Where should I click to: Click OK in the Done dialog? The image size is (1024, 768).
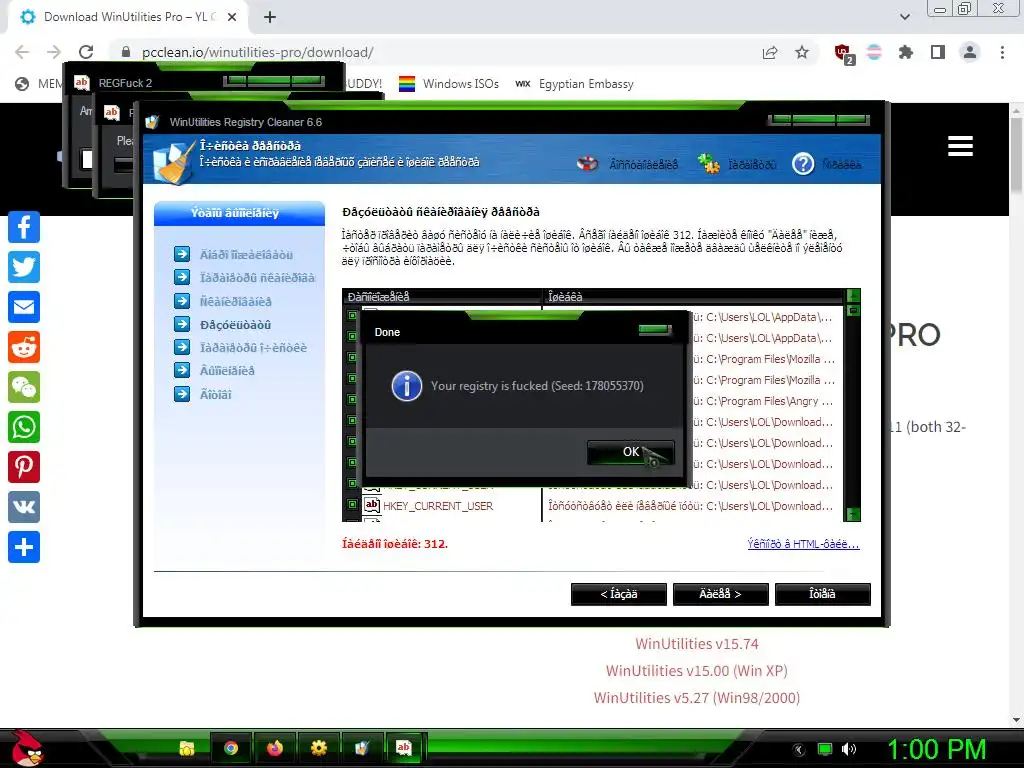pyautogui.click(x=630, y=452)
